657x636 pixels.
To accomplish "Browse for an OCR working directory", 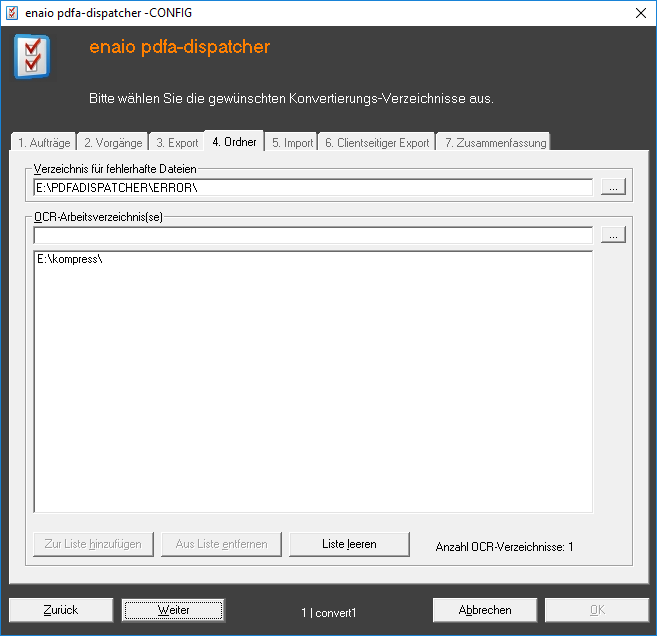I will (614, 235).
